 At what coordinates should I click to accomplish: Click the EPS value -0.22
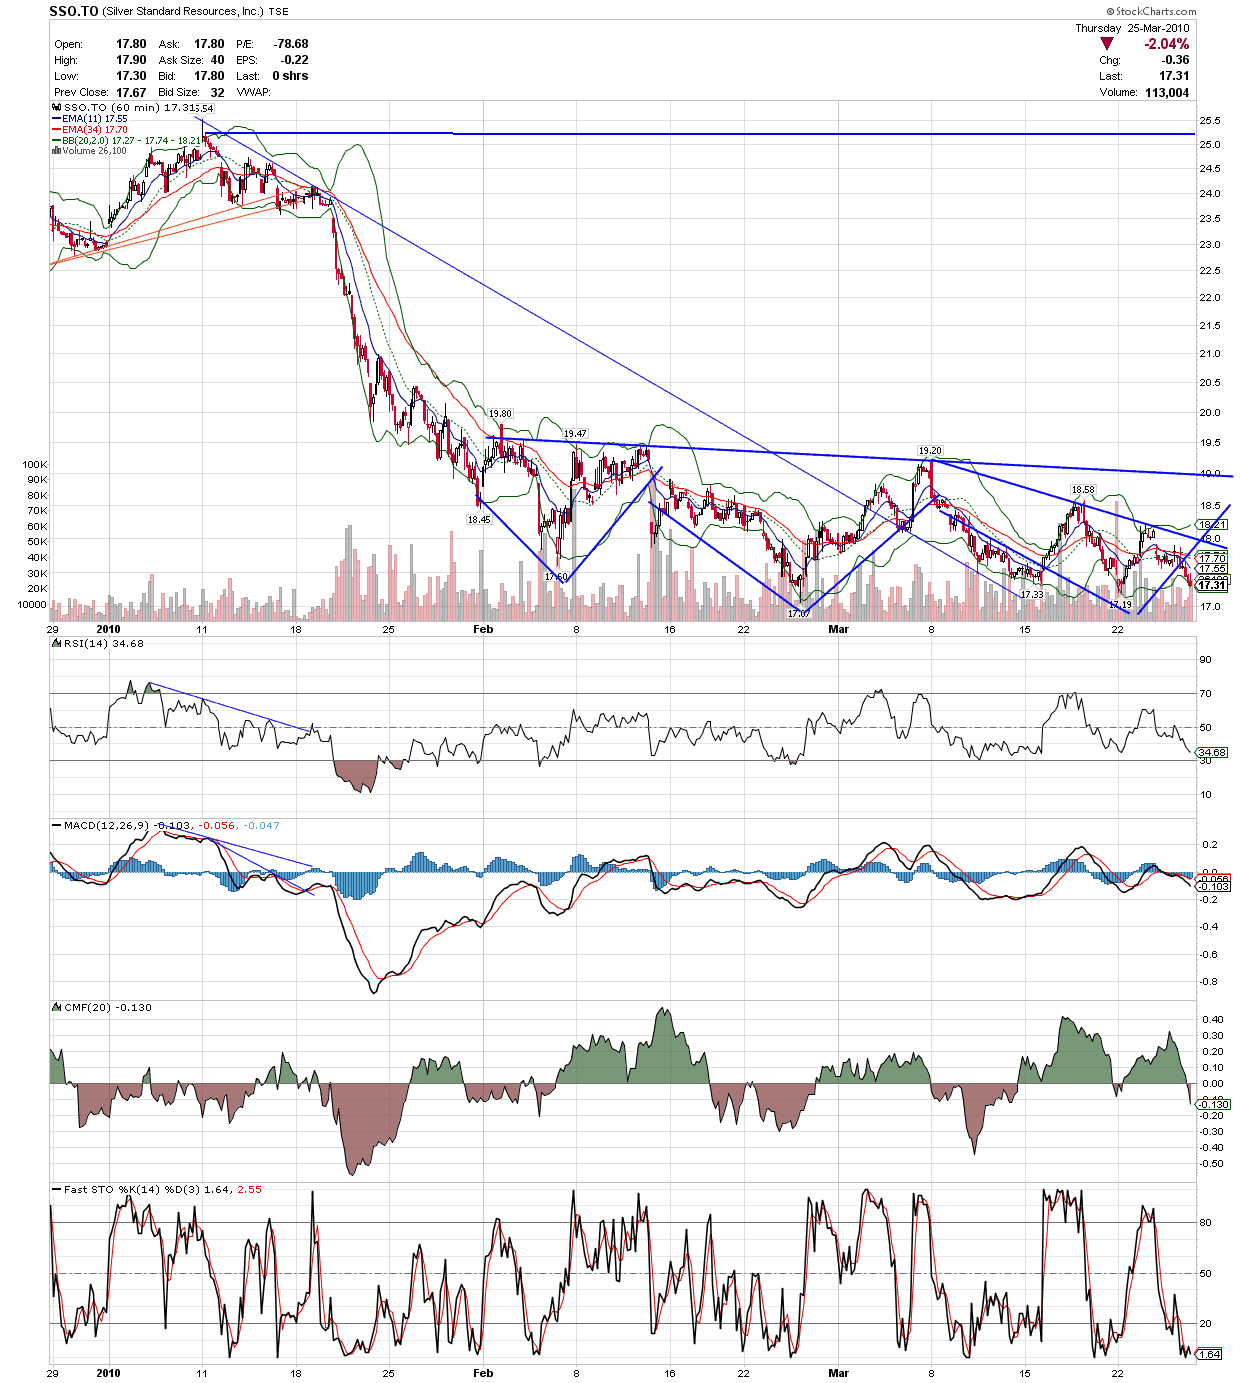click(295, 60)
